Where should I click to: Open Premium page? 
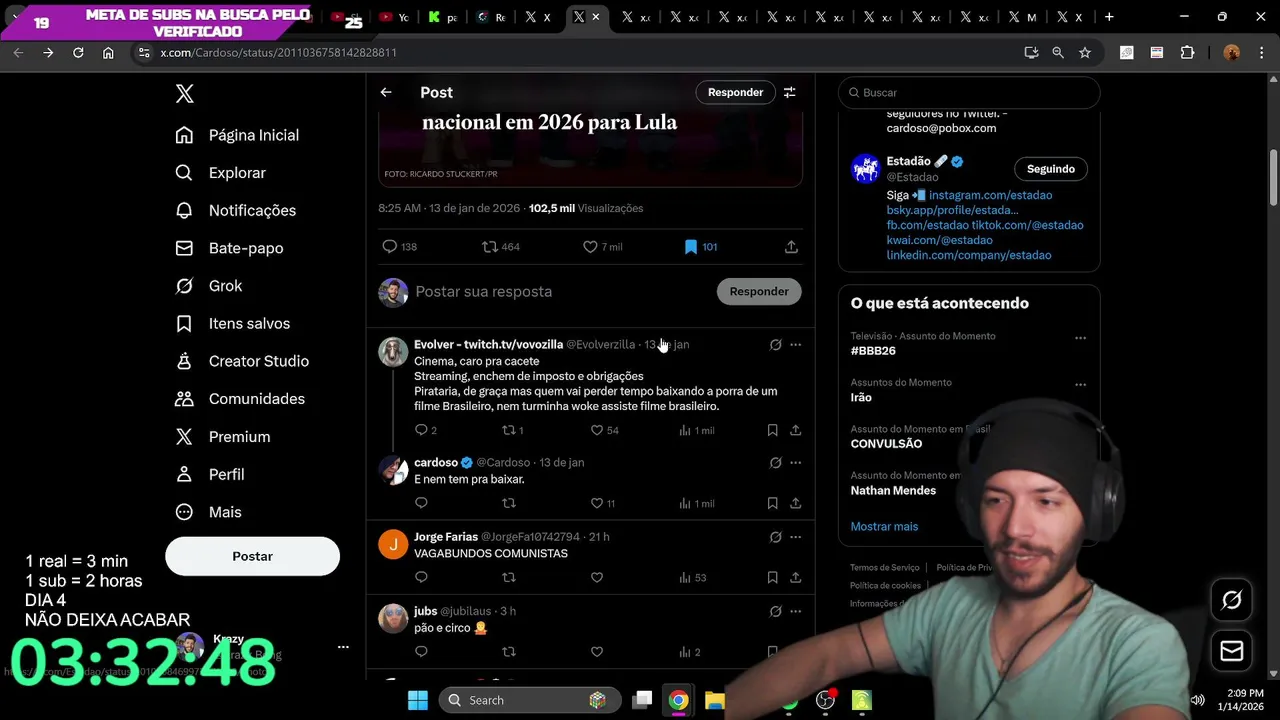[223, 437]
